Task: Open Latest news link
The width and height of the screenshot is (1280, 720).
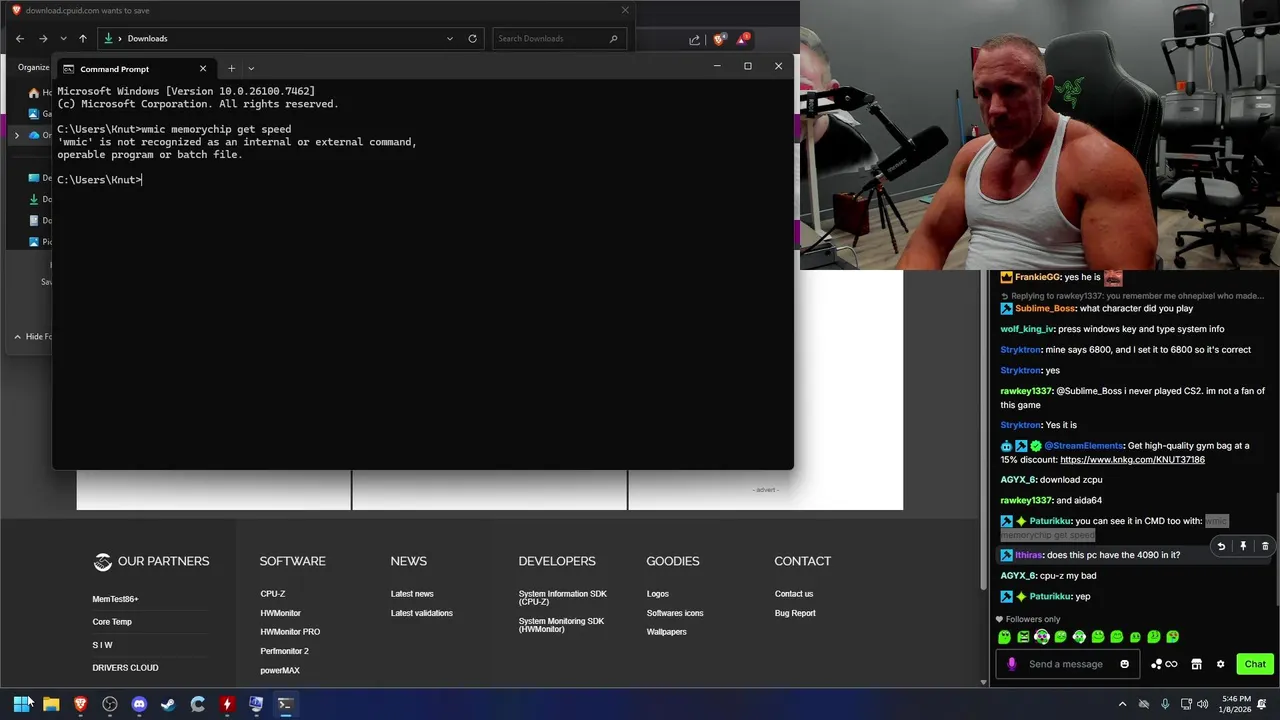Action: (x=412, y=594)
